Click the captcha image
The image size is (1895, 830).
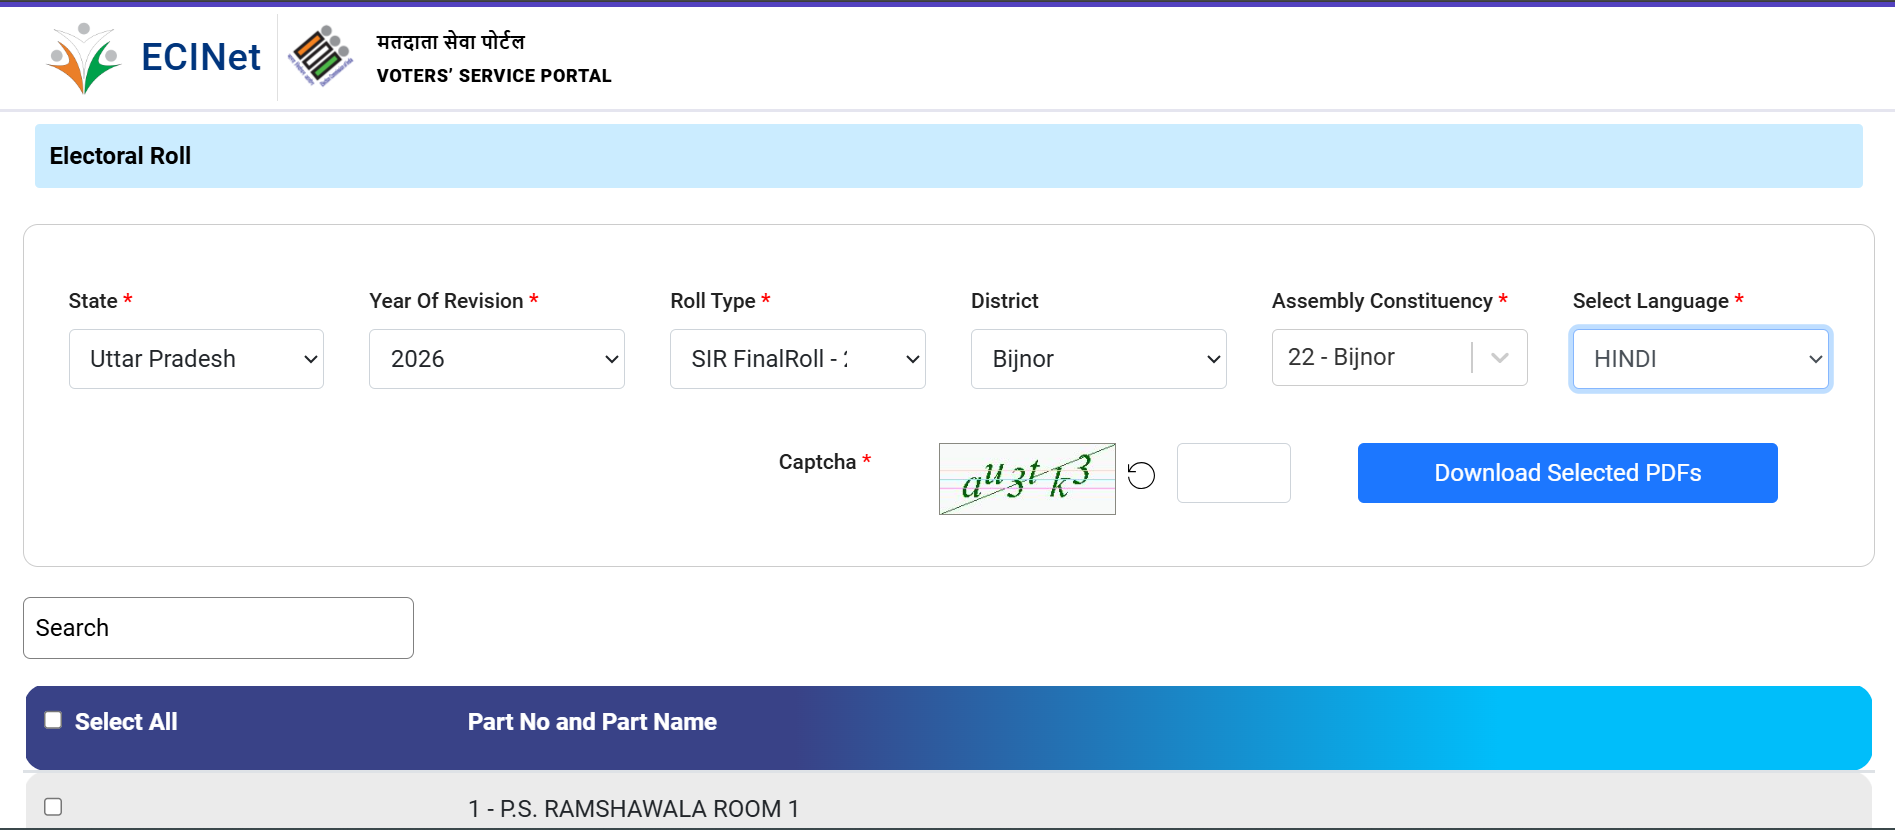click(x=1027, y=479)
